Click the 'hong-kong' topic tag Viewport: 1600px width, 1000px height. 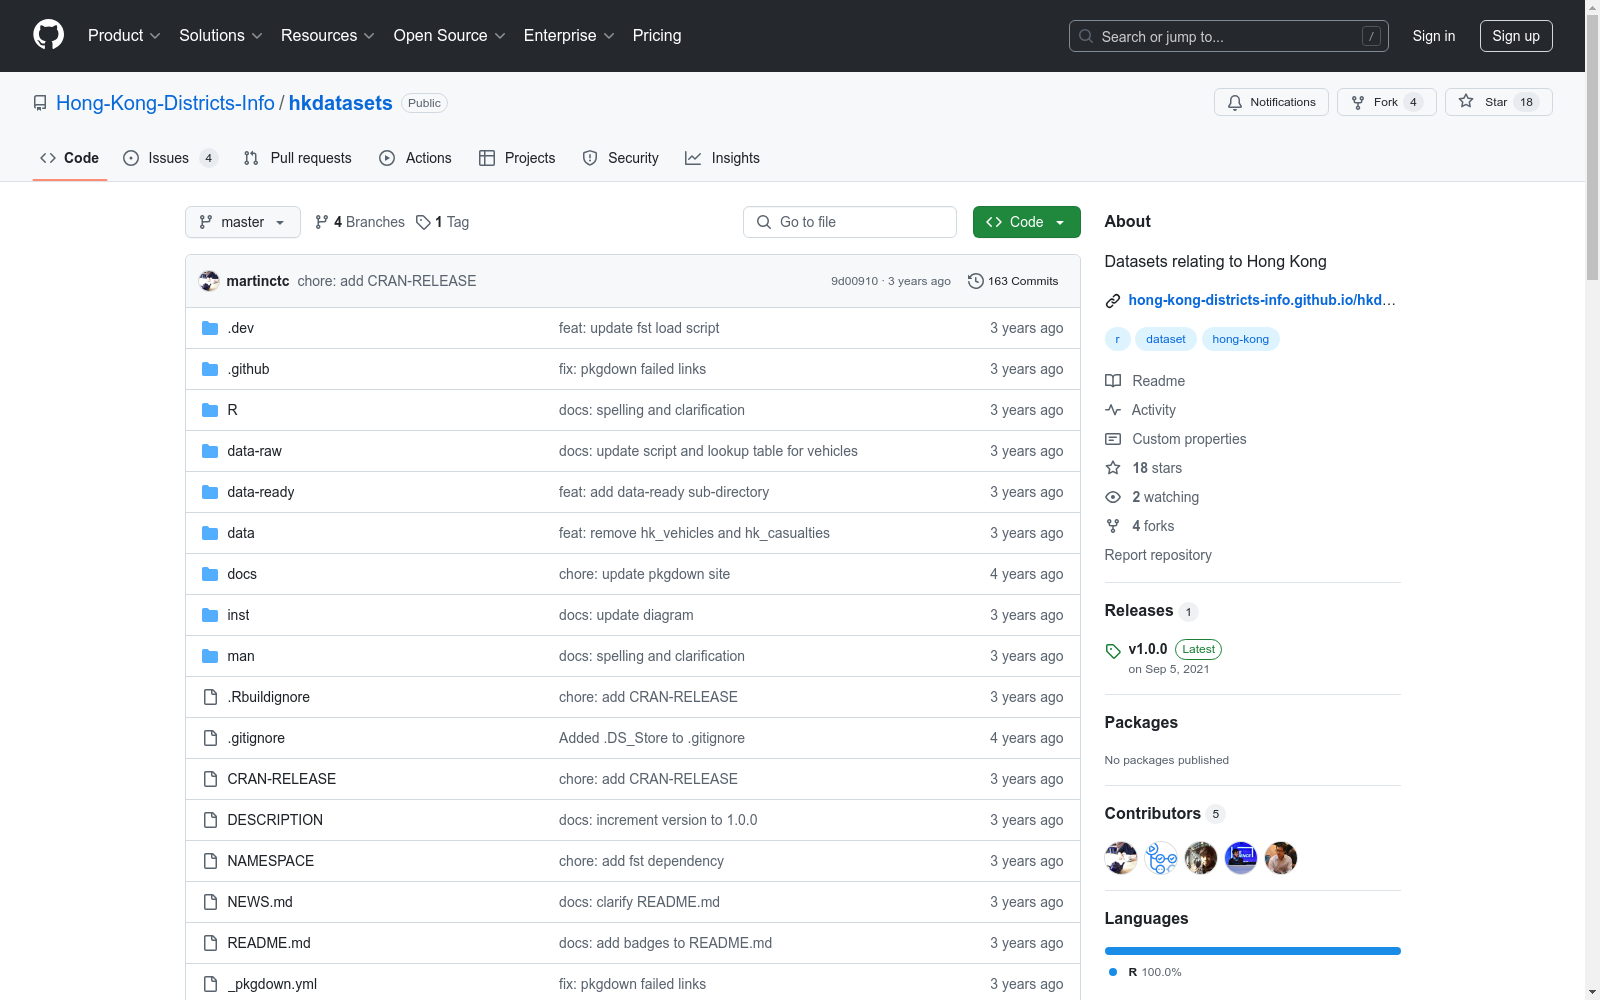pyautogui.click(x=1240, y=339)
